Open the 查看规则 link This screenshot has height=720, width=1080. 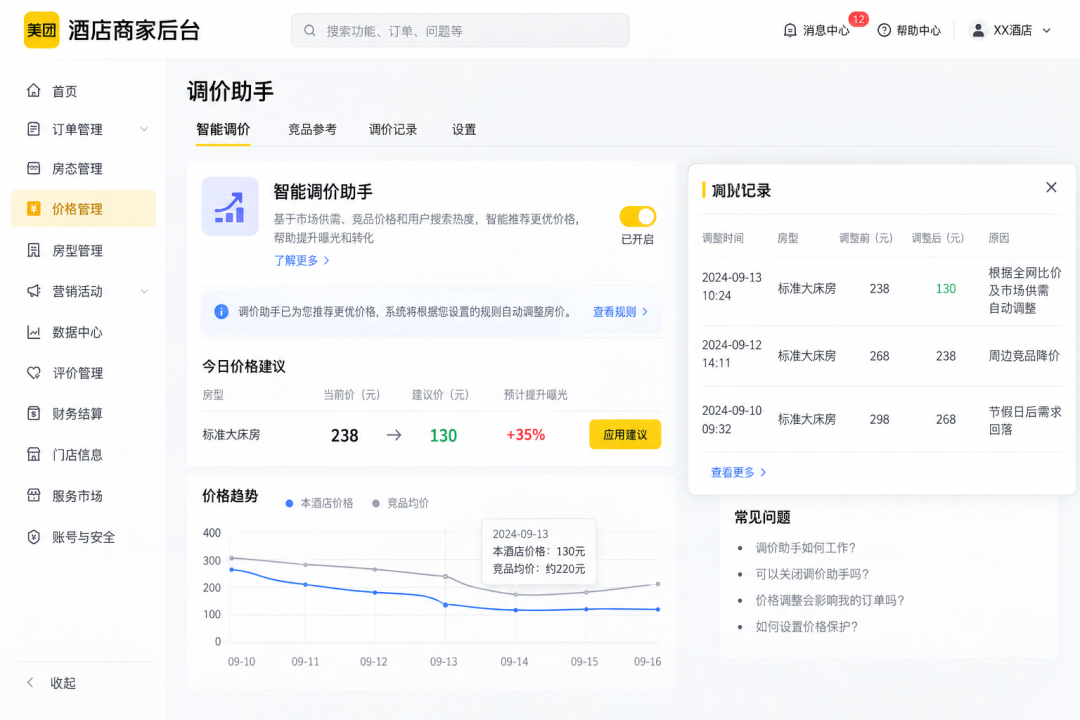620,312
